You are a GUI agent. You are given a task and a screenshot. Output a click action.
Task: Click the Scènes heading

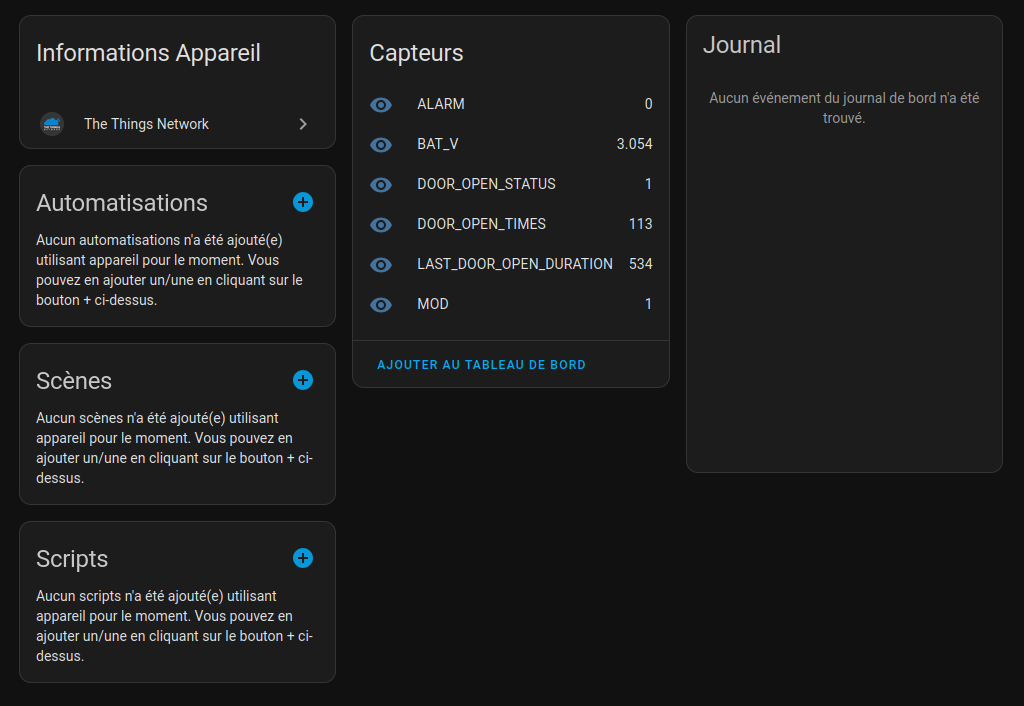[x=74, y=381]
